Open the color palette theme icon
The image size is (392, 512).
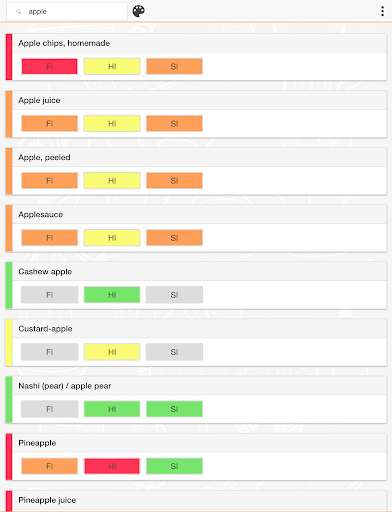tap(138, 11)
